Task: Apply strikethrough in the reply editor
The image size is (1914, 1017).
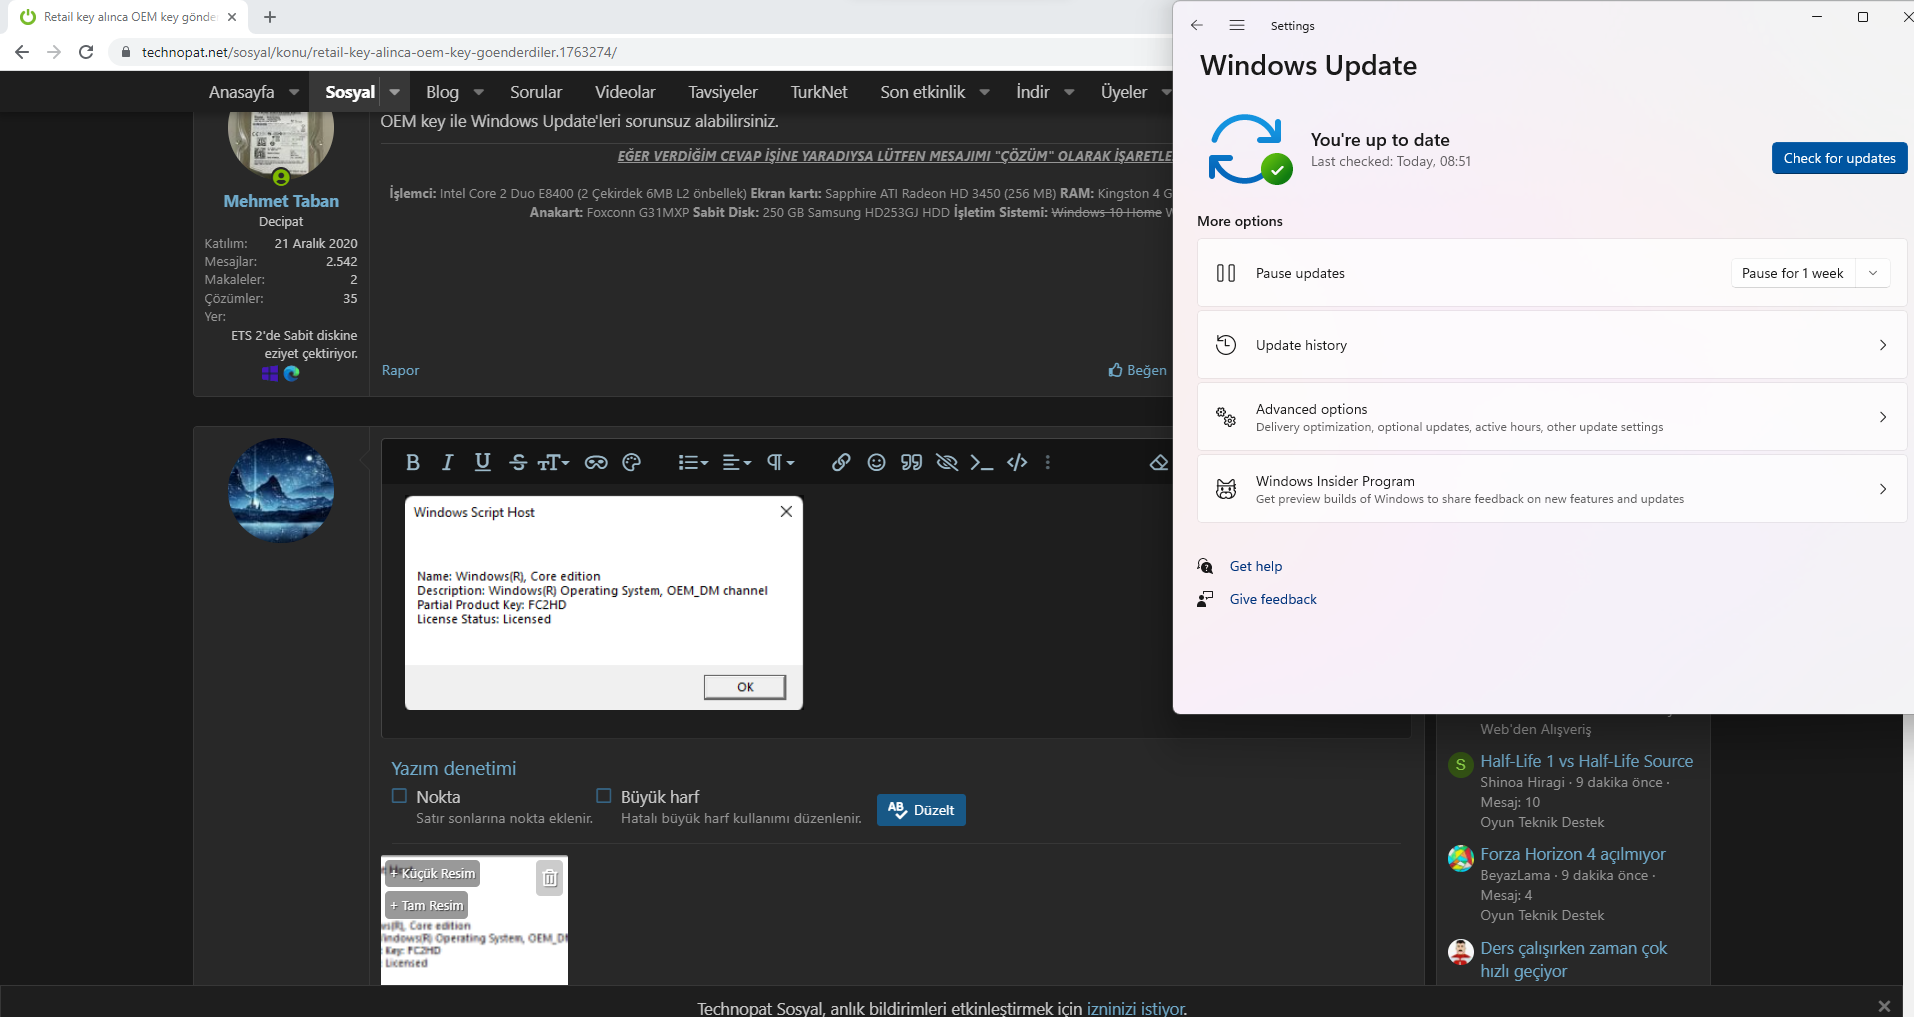Action: coord(518,462)
